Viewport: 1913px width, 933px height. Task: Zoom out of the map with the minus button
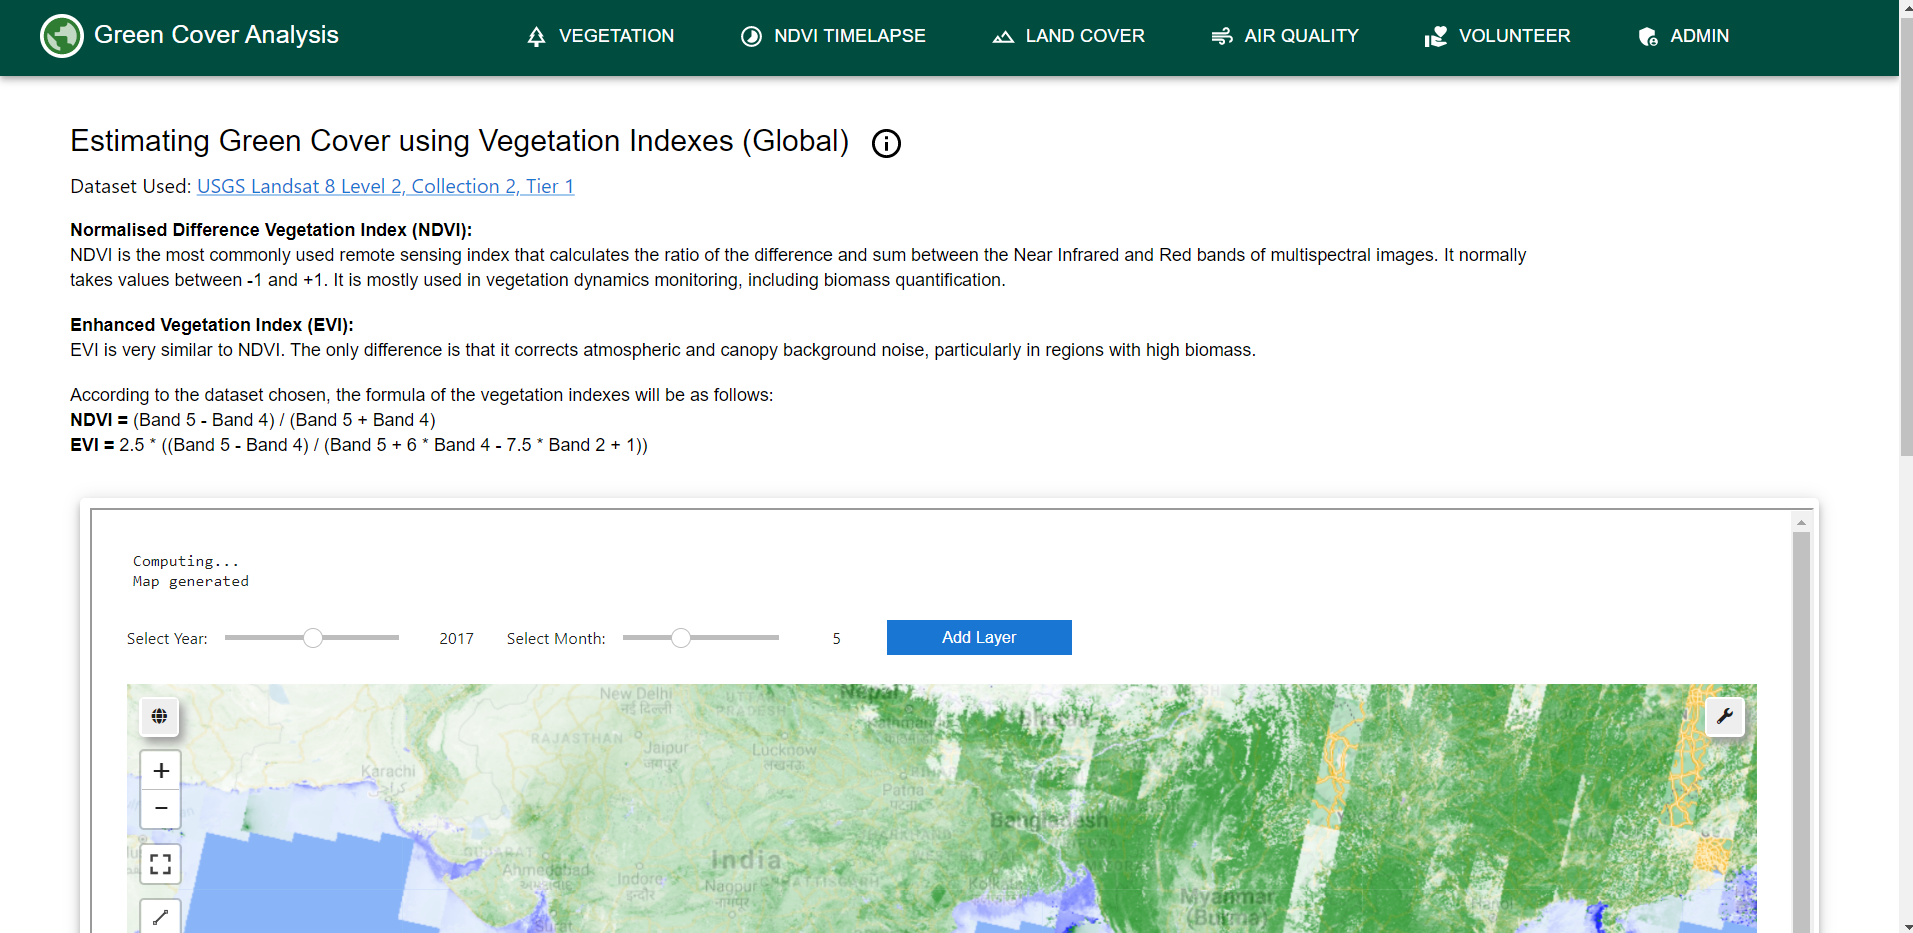point(160,808)
